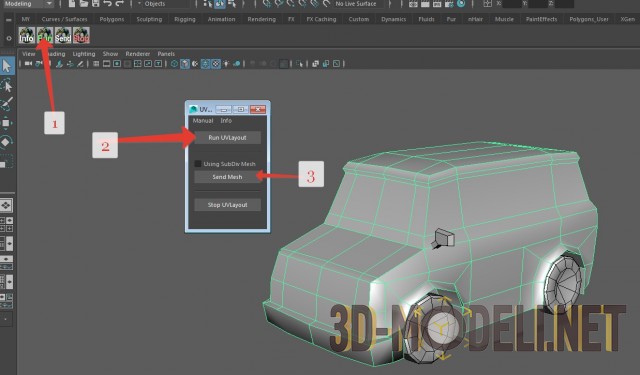Click the Undo arrow icon
Screen dimensions: 640x375
pyautogui.click(x=107, y=4)
